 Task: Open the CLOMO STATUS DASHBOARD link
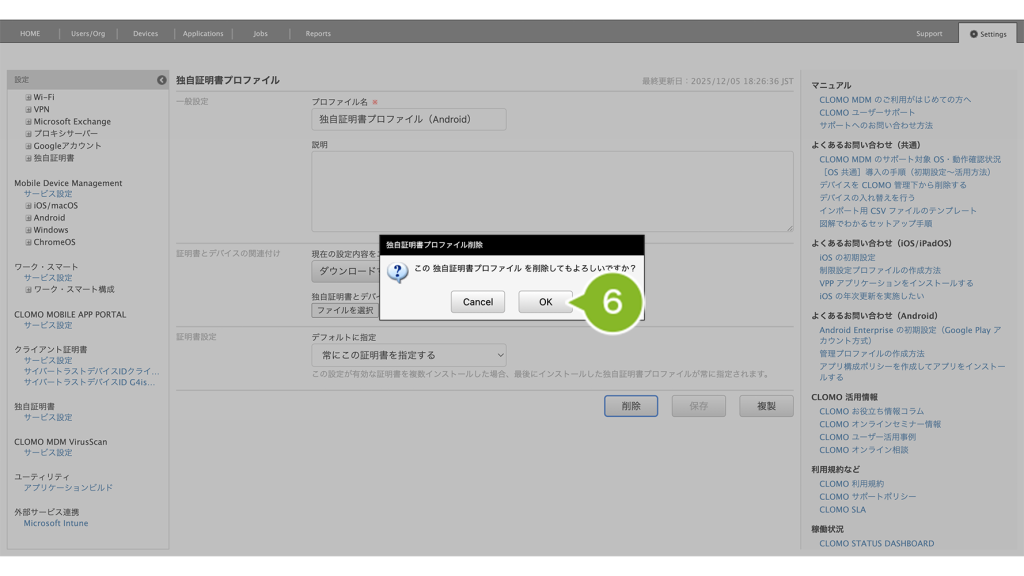(x=876, y=544)
